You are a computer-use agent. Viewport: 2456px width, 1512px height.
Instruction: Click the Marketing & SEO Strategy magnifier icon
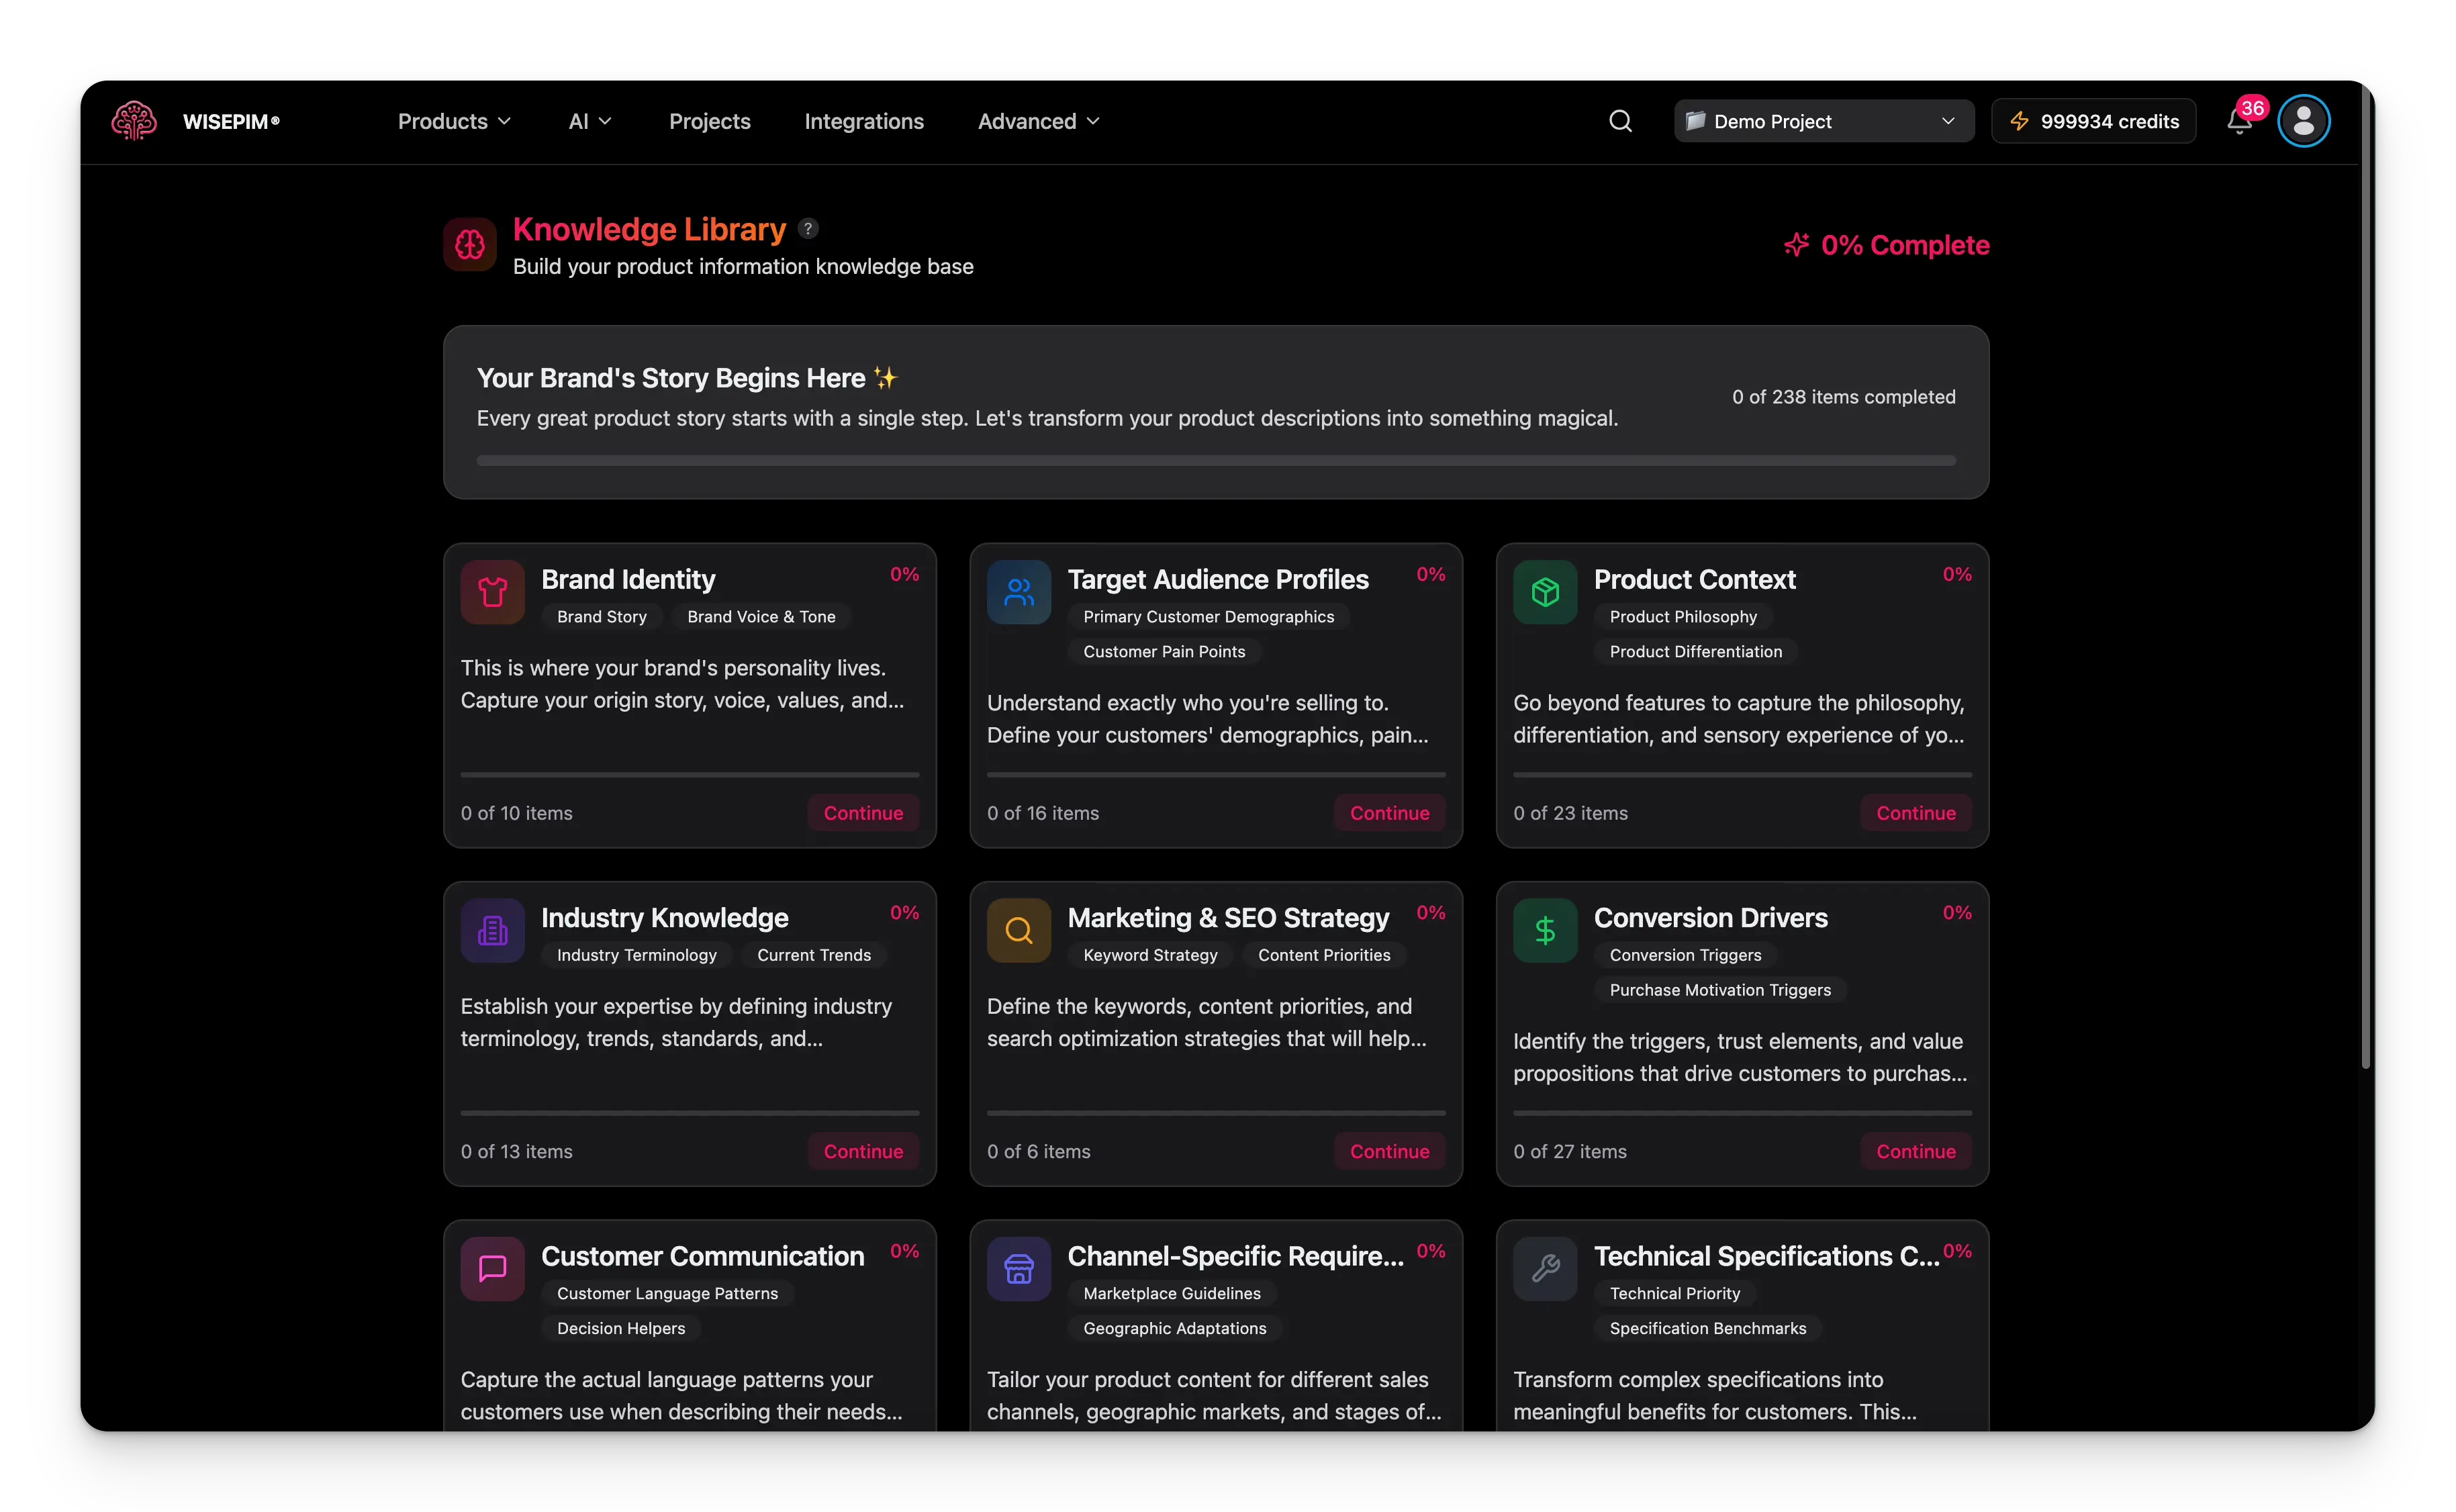pyautogui.click(x=1018, y=930)
